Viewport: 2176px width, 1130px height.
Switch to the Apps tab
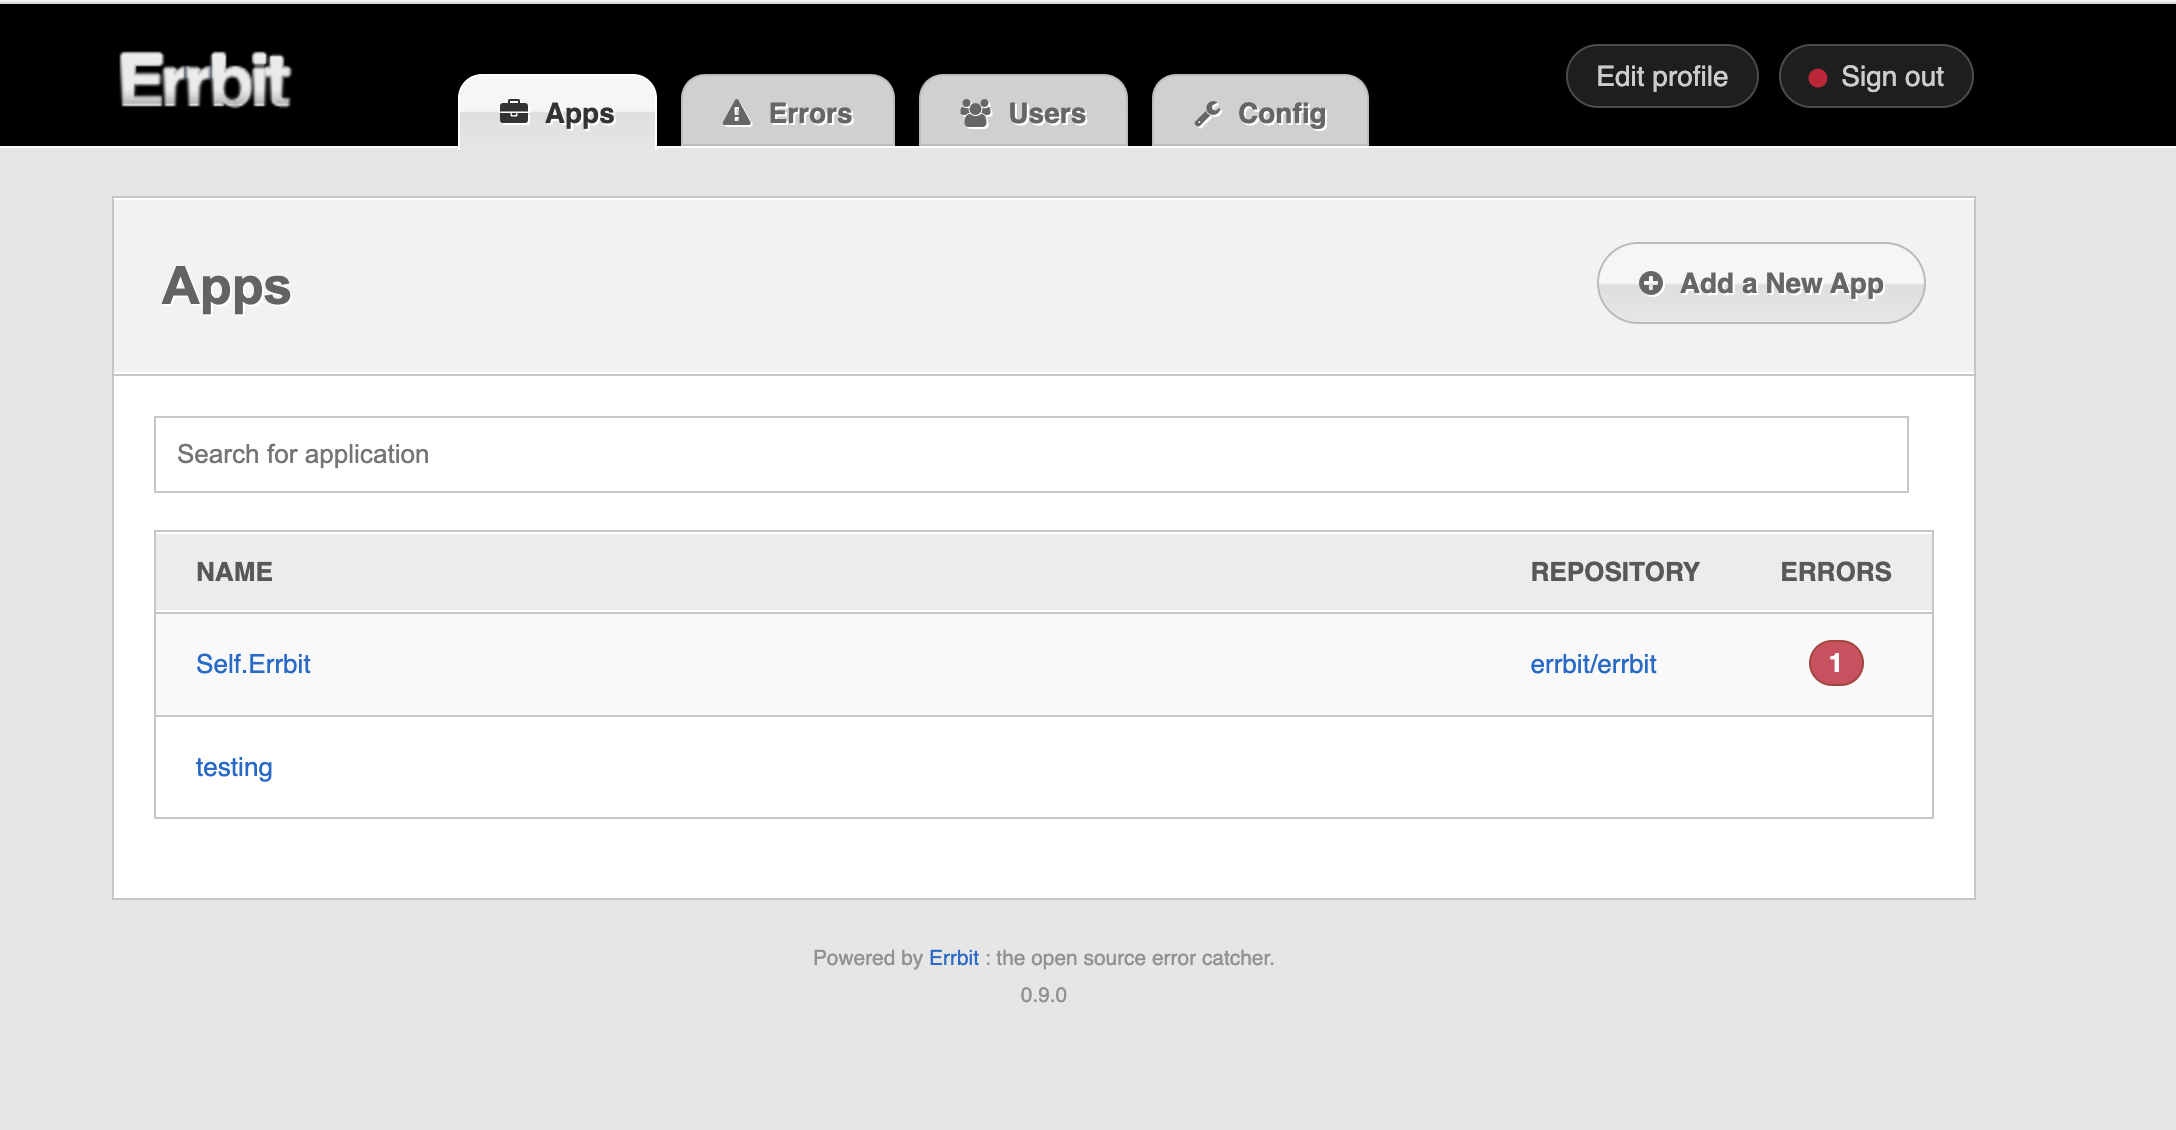tap(558, 111)
